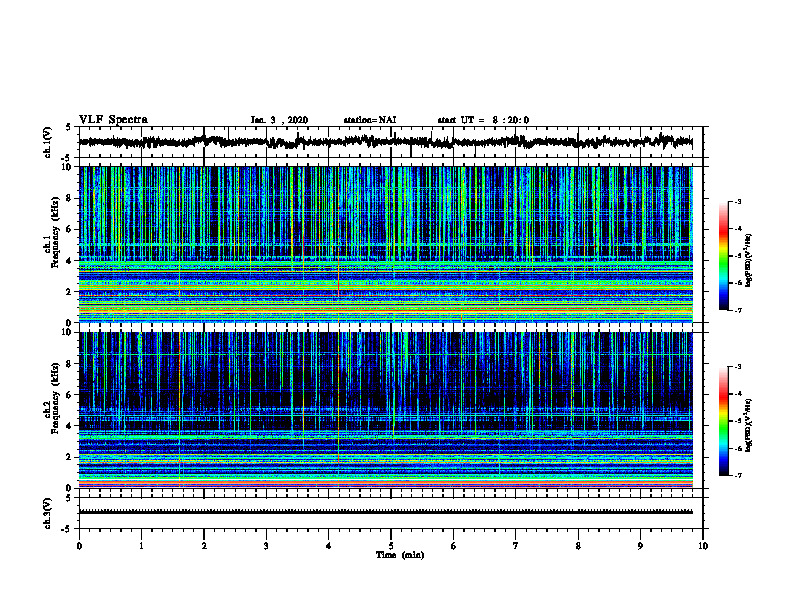The image size is (792, 612).
Task: Click the "Time (min)" axis label
Action: coord(400,555)
